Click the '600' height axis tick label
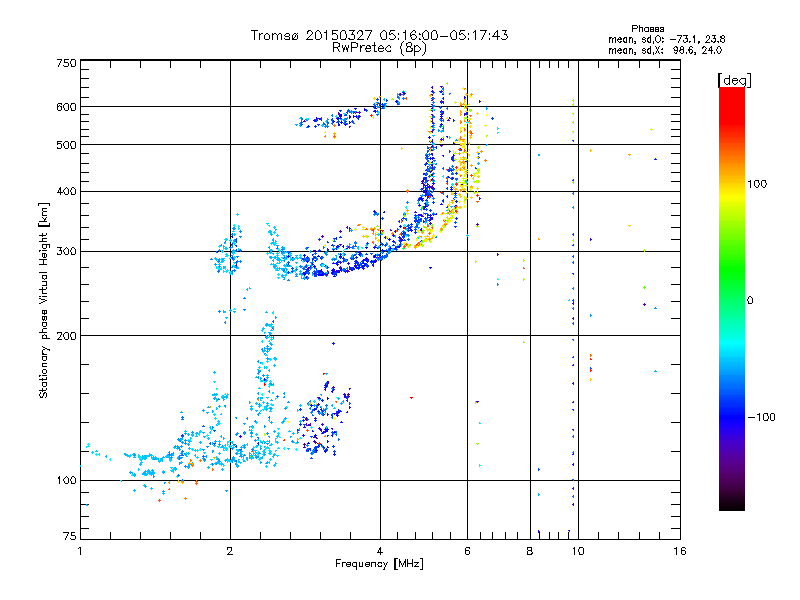 66,107
